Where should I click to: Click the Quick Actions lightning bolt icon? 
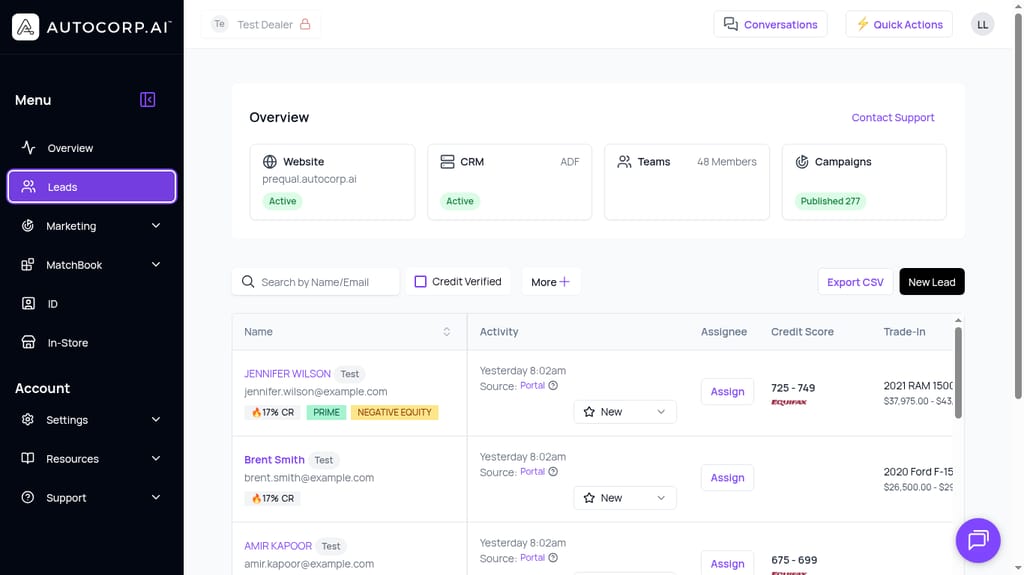tap(863, 24)
